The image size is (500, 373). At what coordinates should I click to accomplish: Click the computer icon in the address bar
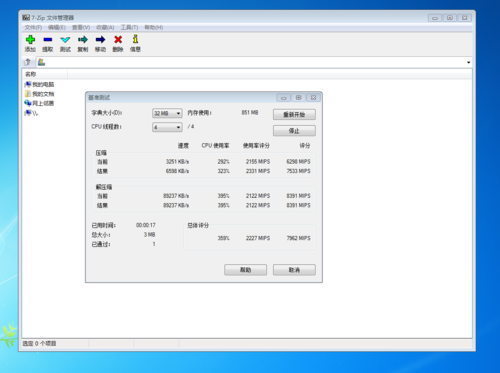point(41,62)
